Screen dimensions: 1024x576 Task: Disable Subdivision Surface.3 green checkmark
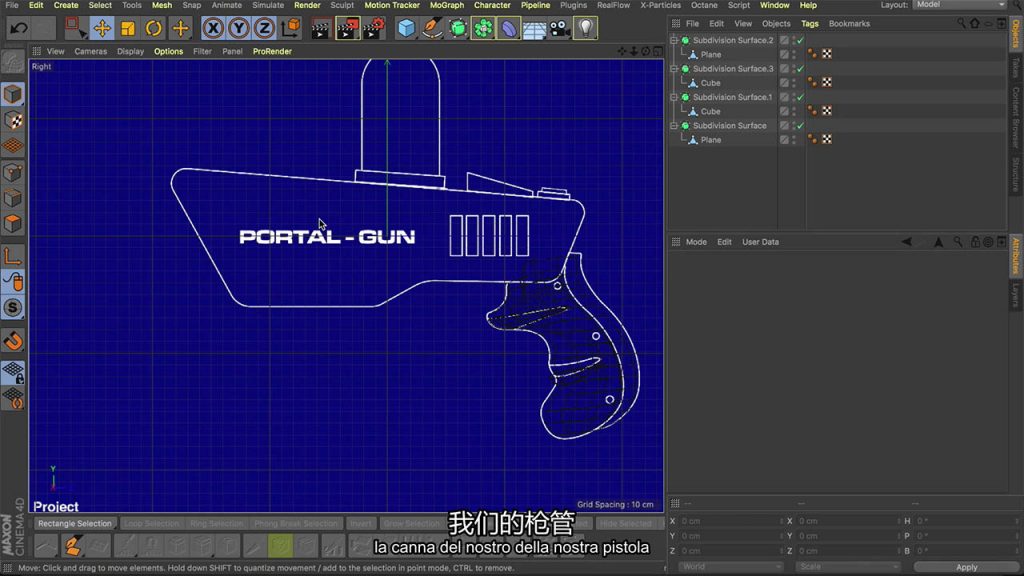click(x=801, y=69)
